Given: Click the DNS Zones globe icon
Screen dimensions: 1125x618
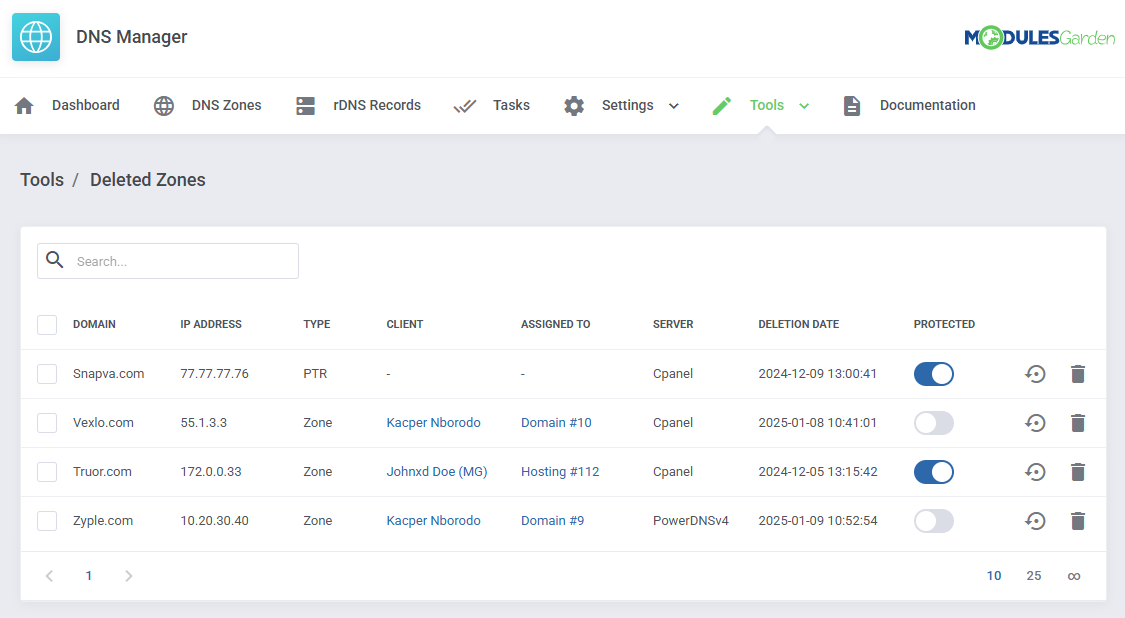Looking at the screenshot, I should pos(164,106).
